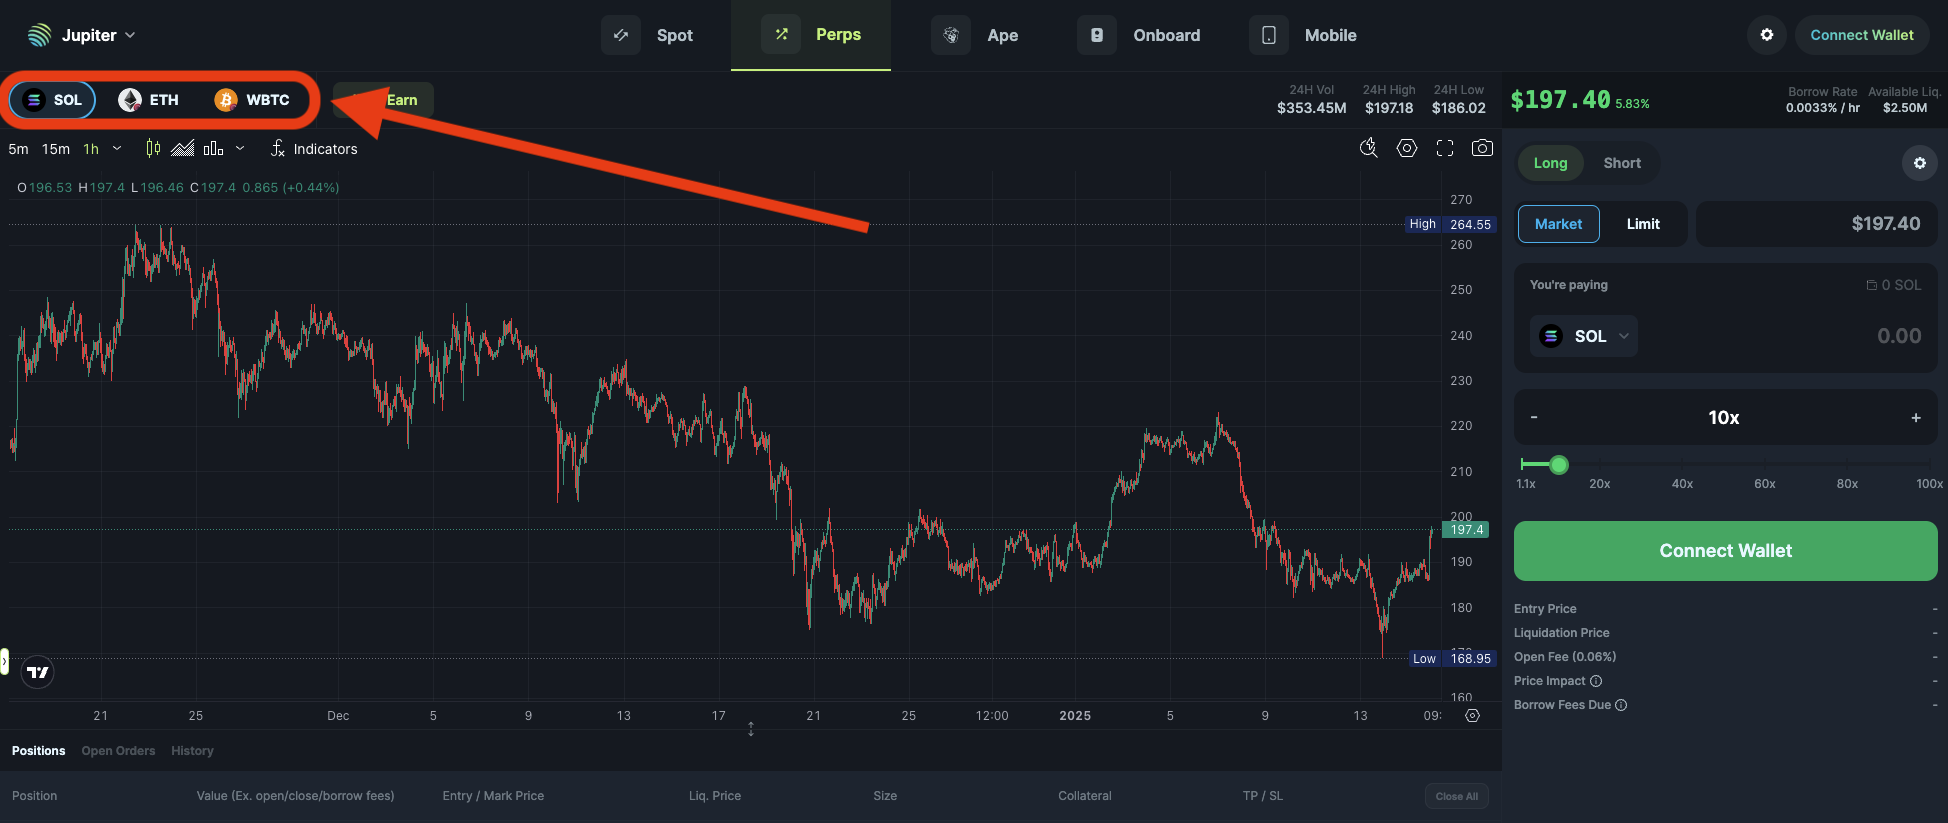This screenshot has height=823, width=1948.
Task: Set chart interval to 15m
Action: [x=56, y=149]
